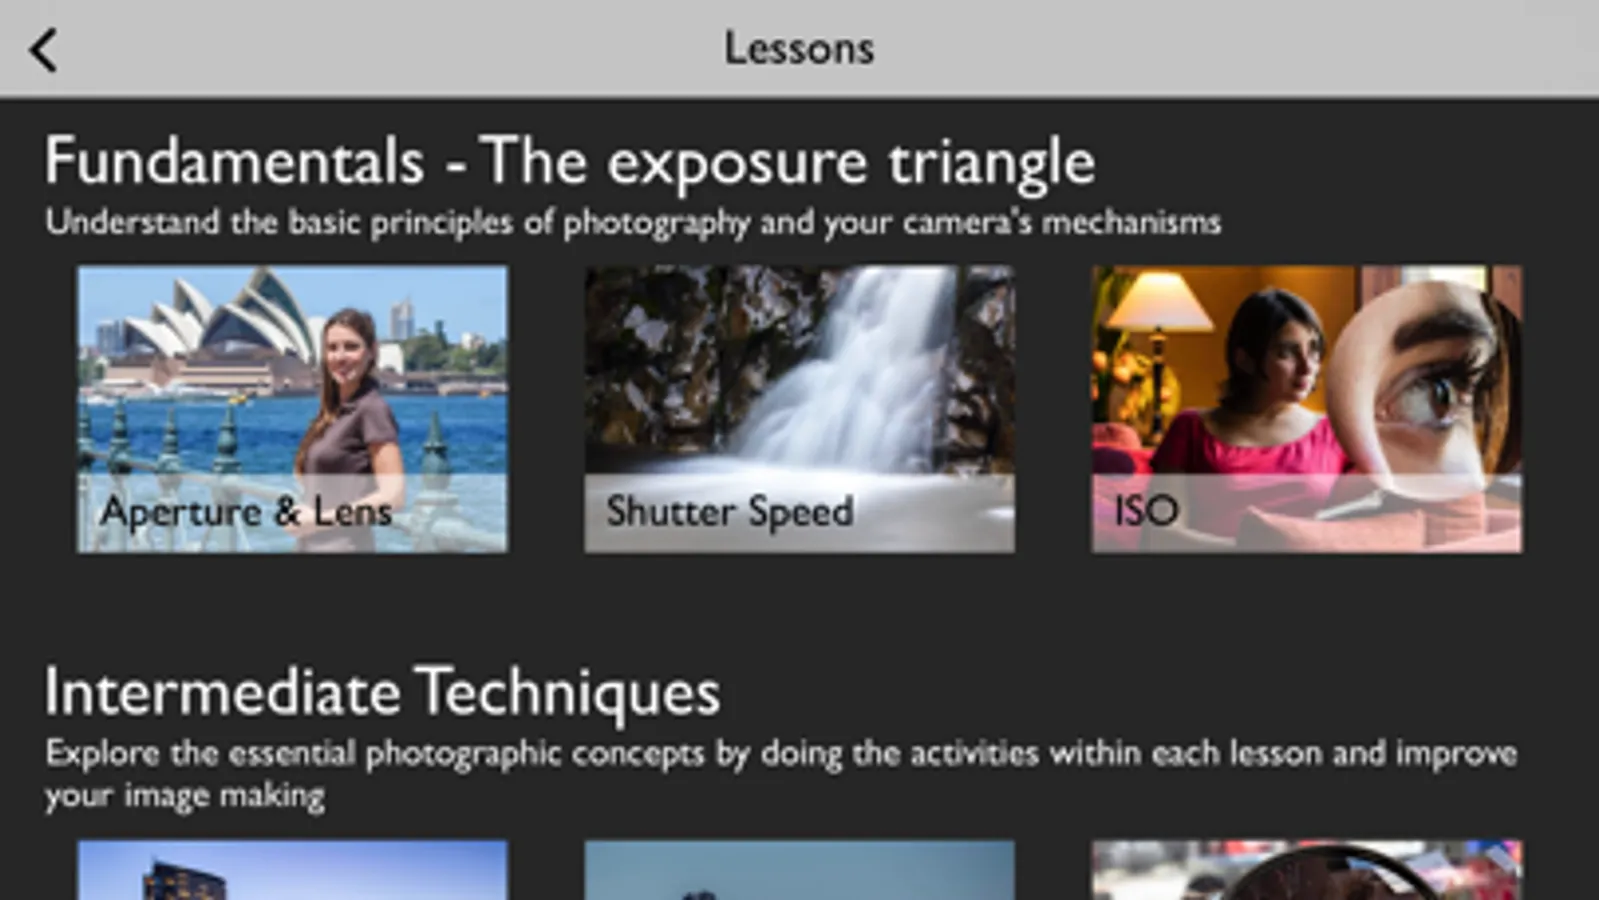Viewport: 1599px width, 900px height.
Task: Click the 'Fundamentals - The exposure triangle' heading
Action: 570,161
